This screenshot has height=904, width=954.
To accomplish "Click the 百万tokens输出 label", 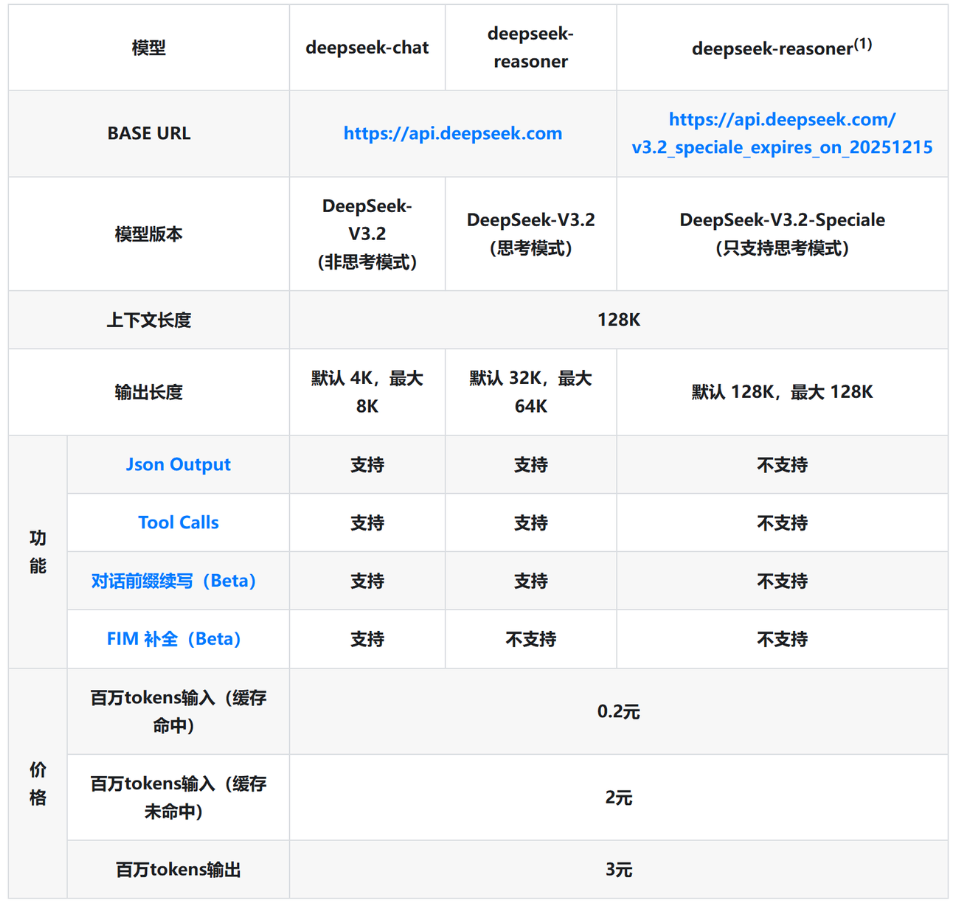I will coord(178,869).
